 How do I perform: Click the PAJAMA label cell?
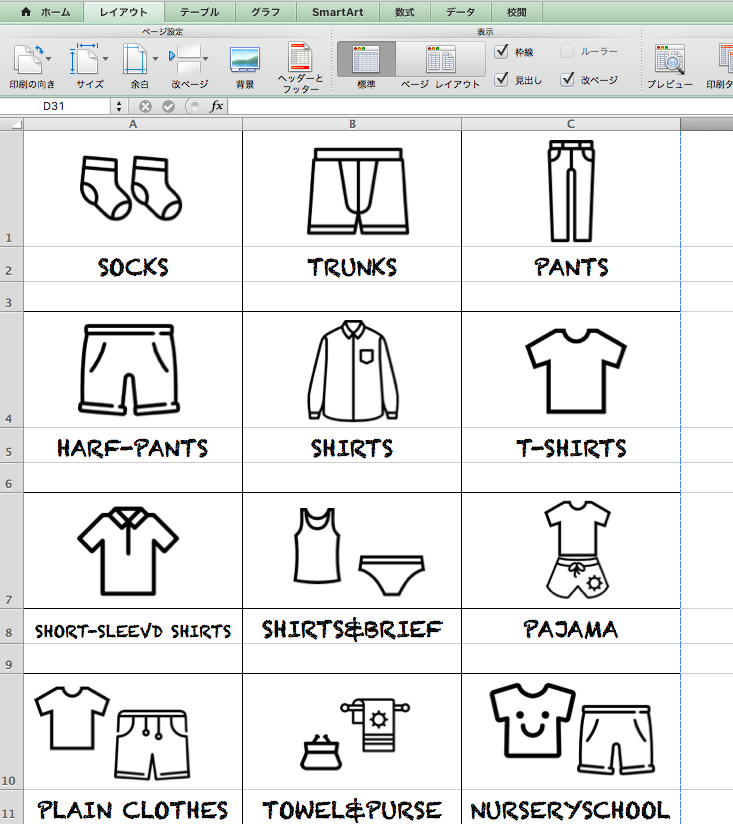pyautogui.click(x=571, y=626)
